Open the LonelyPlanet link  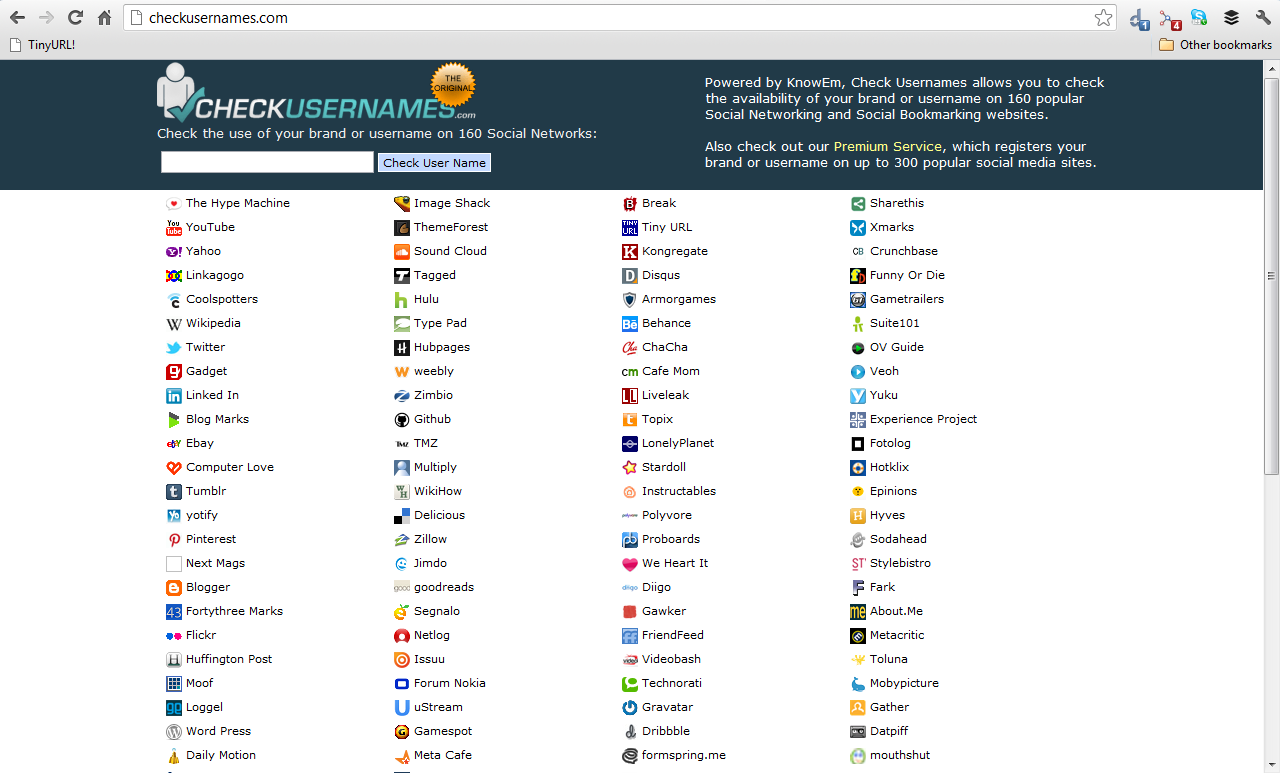(x=678, y=443)
